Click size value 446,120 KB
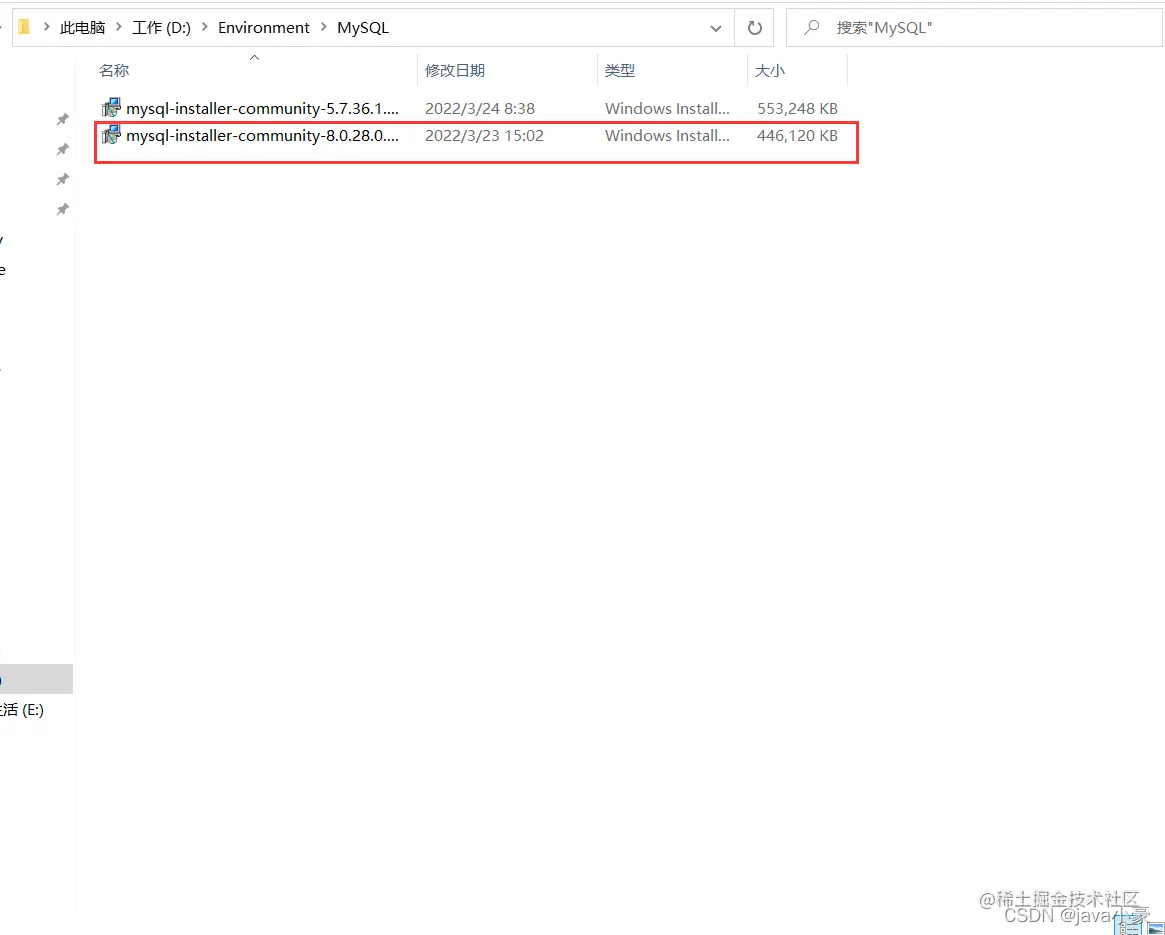The width and height of the screenshot is (1165, 935). (x=797, y=135)
